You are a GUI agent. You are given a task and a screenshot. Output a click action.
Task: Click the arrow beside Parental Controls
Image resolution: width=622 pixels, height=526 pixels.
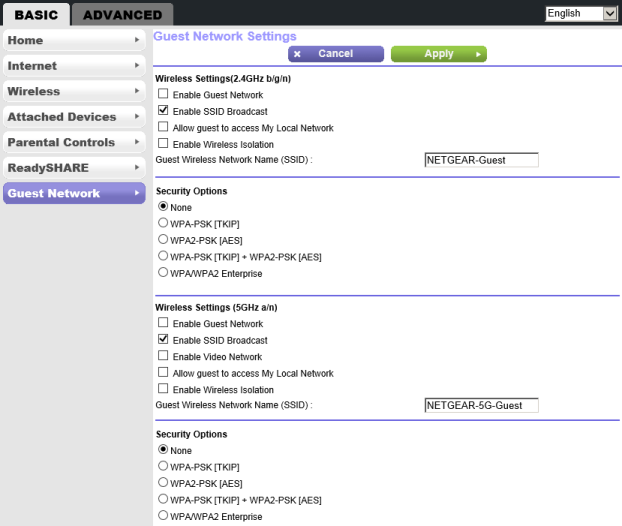tap(137, 142)
